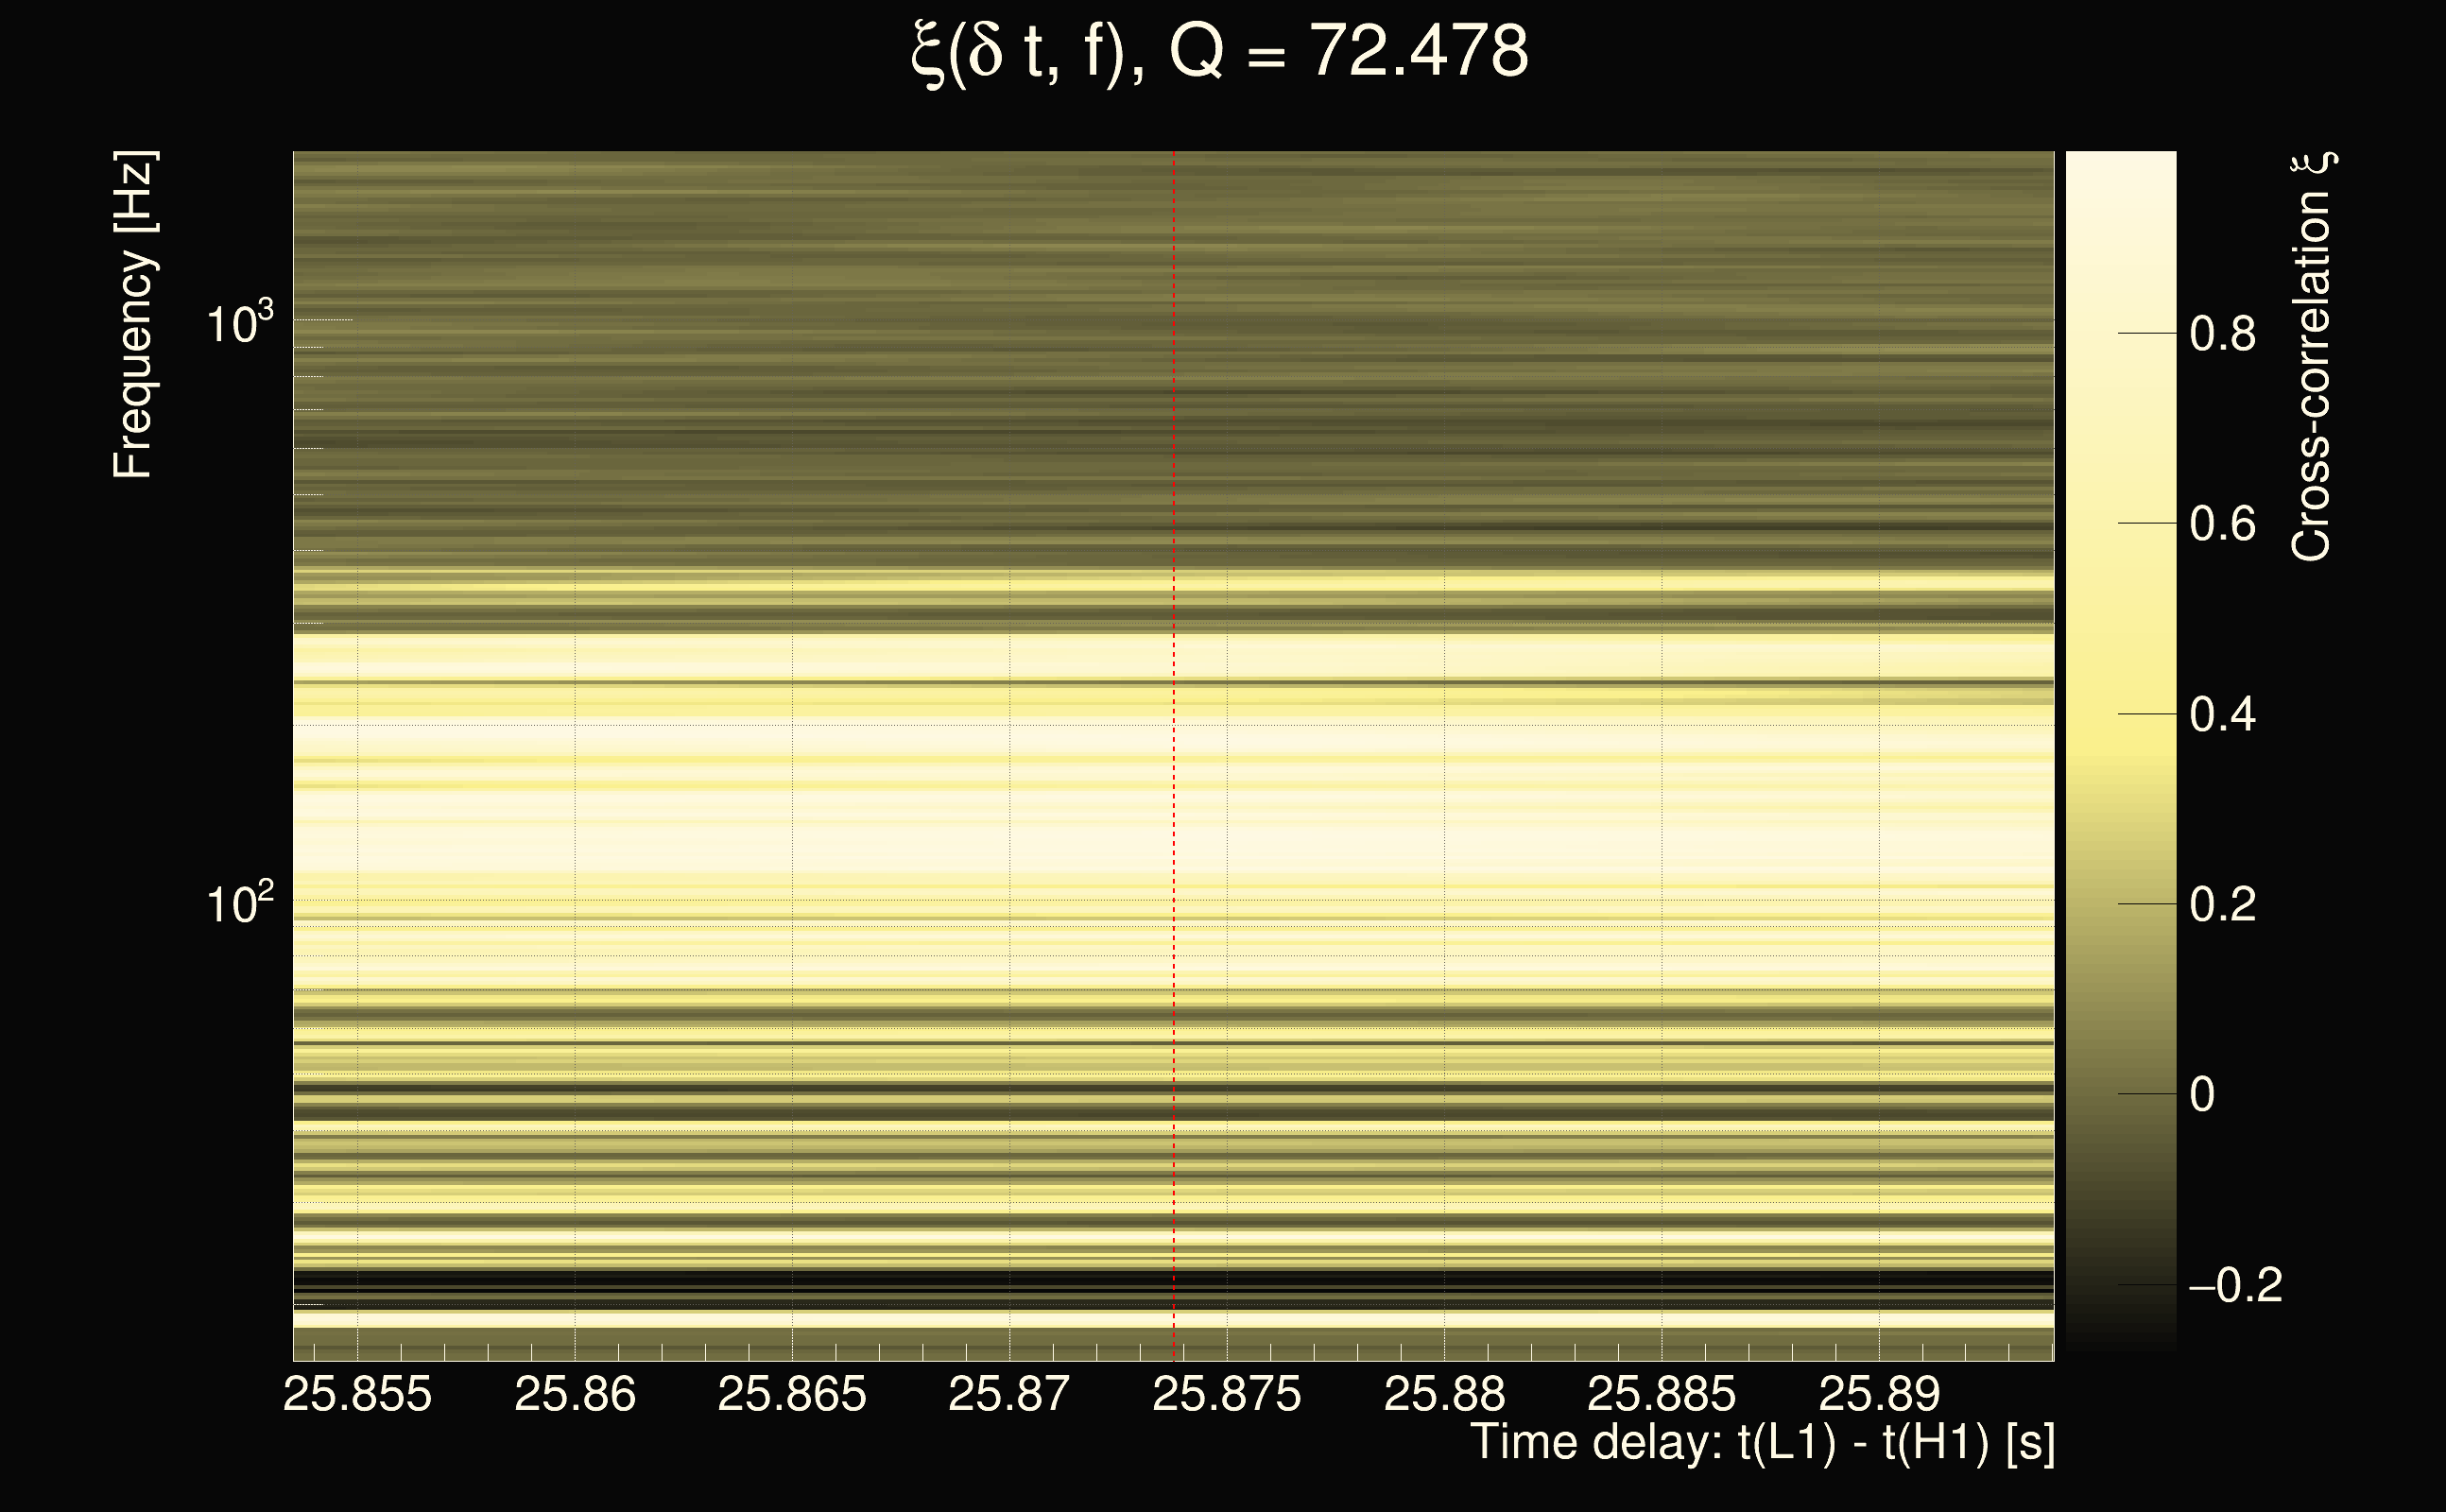Image resolution: width=2446 pixels, height=1512 pixels.
Task: Click the 0.6 tick label on the colorbar
Action: click(x=2222, y=524)
